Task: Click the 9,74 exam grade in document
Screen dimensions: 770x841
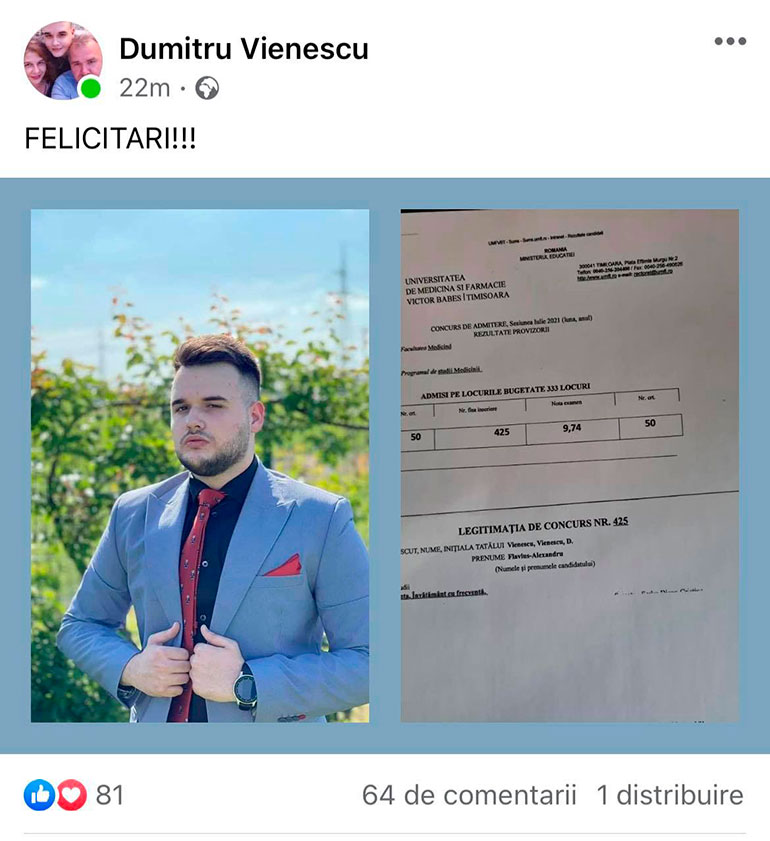Action: pyautogui.click(x=572, y=428)
